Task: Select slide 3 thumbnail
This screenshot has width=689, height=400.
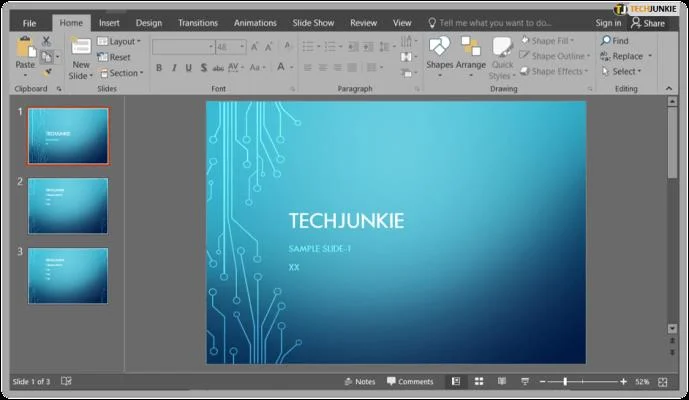Action: click(x=68, y=276)
